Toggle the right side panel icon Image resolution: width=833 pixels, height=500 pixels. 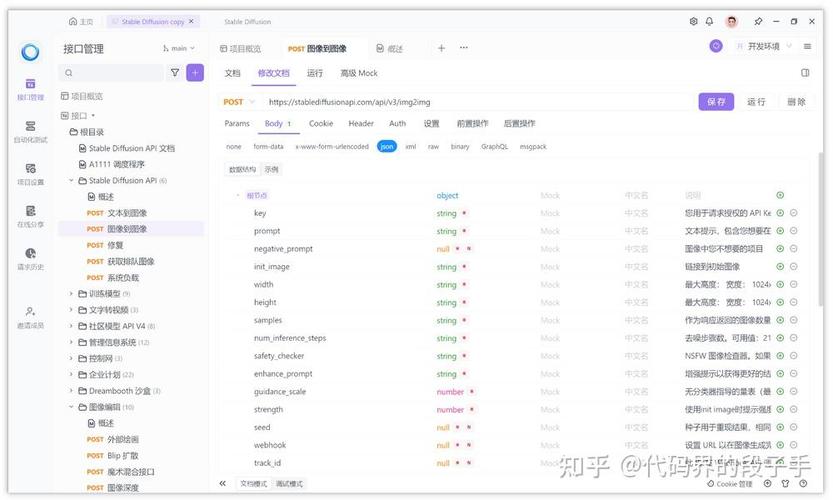[805, 73]
